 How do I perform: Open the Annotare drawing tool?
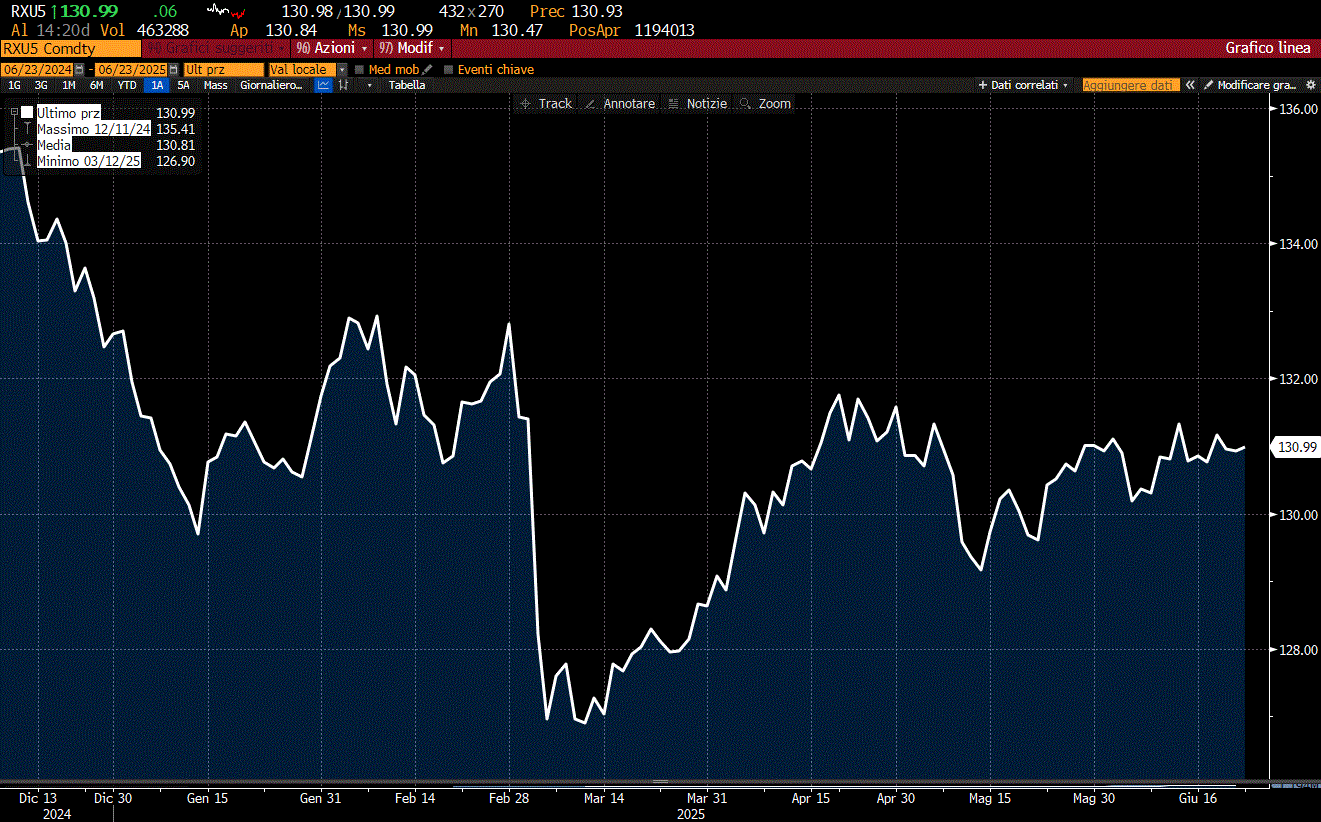click(x=620, y=104)
